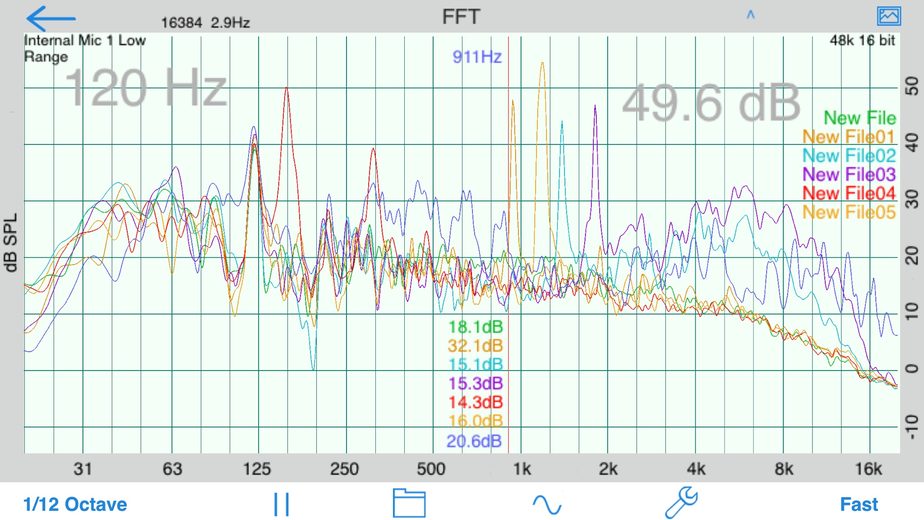Select the New File legend entry
Viewport: 924px width, 520px height.
coord(859,118)
